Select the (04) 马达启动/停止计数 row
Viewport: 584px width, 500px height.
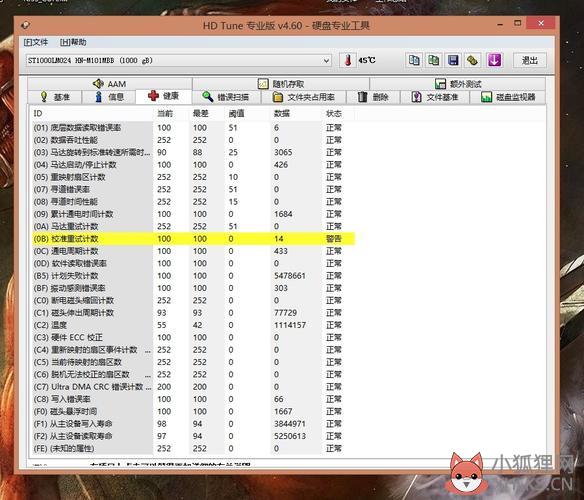point(193,165)
